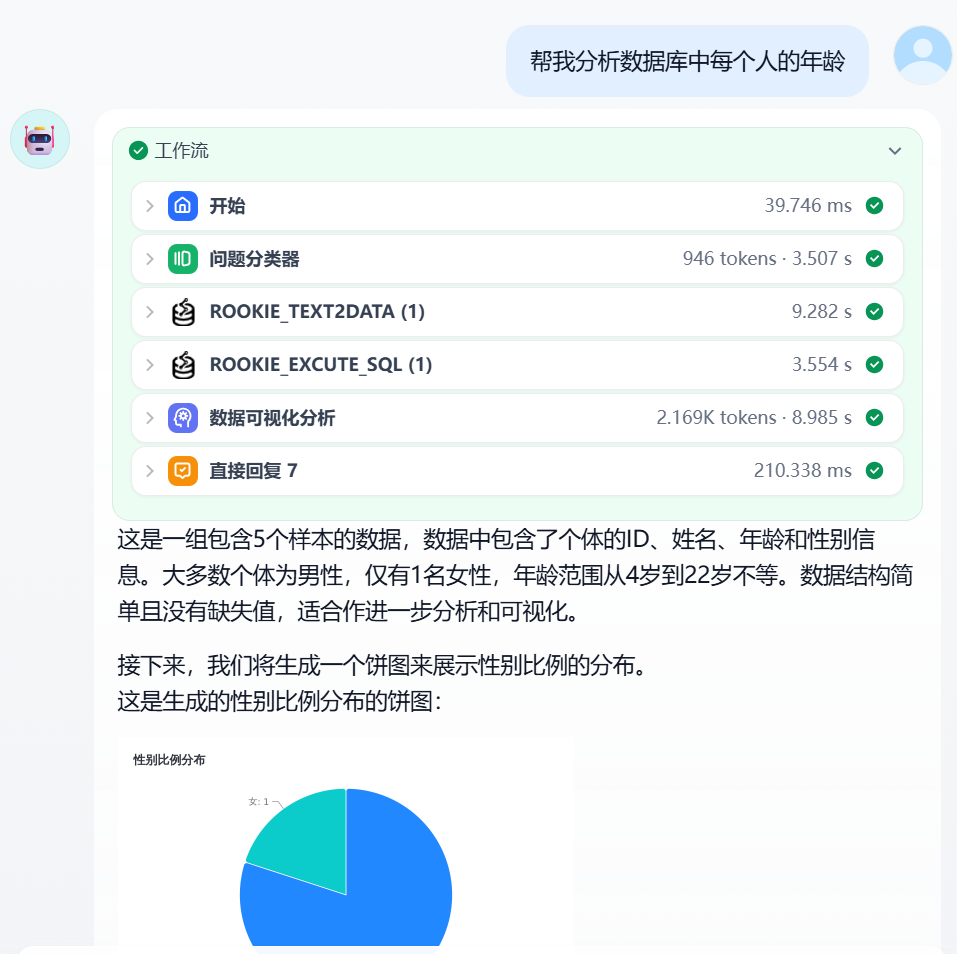Expand the 问题分类器 node details
The height and width of the screenshot is (954, 957).
[149, 258]
